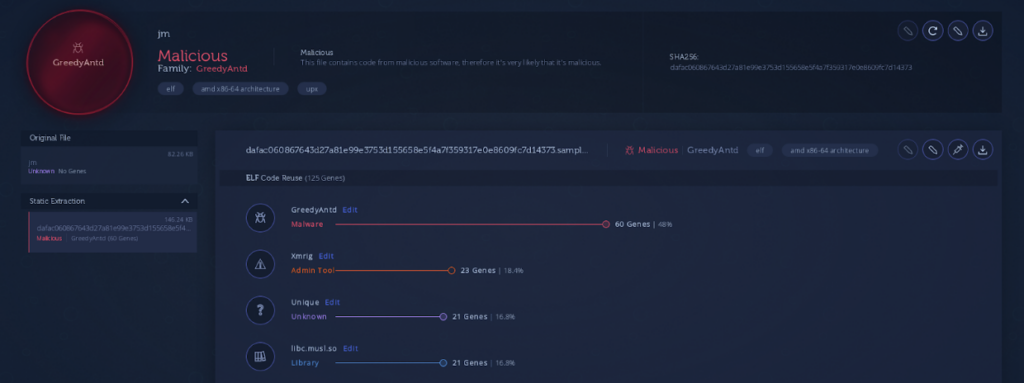1024x383 pixels.
Task: Click the GreedyAntd family name in header
Action: click(x=221, y=68)
